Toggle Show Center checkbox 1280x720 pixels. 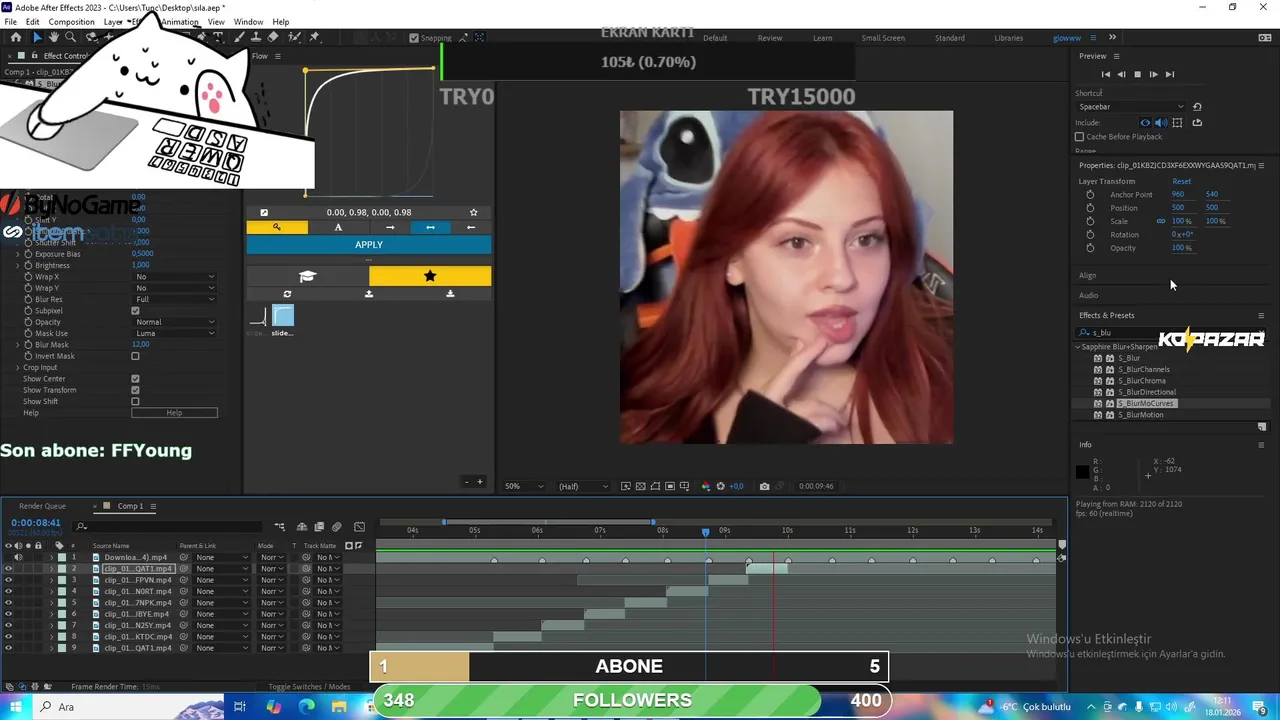[x=135, y=379]
